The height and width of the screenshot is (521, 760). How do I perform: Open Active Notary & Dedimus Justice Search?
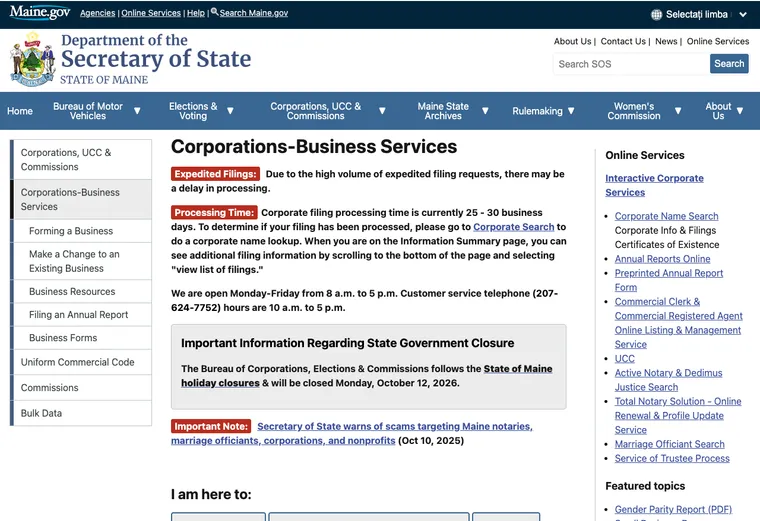point(668,380)
